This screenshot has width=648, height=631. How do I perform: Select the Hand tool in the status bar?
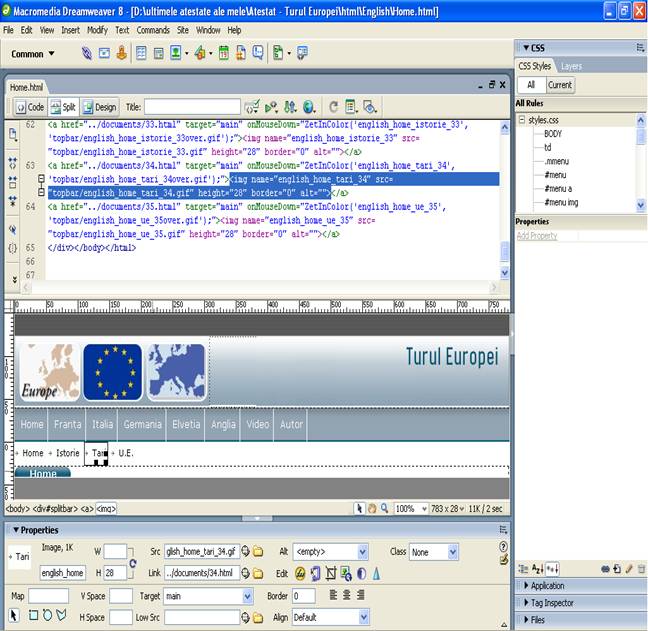click(x=372, y=509)
